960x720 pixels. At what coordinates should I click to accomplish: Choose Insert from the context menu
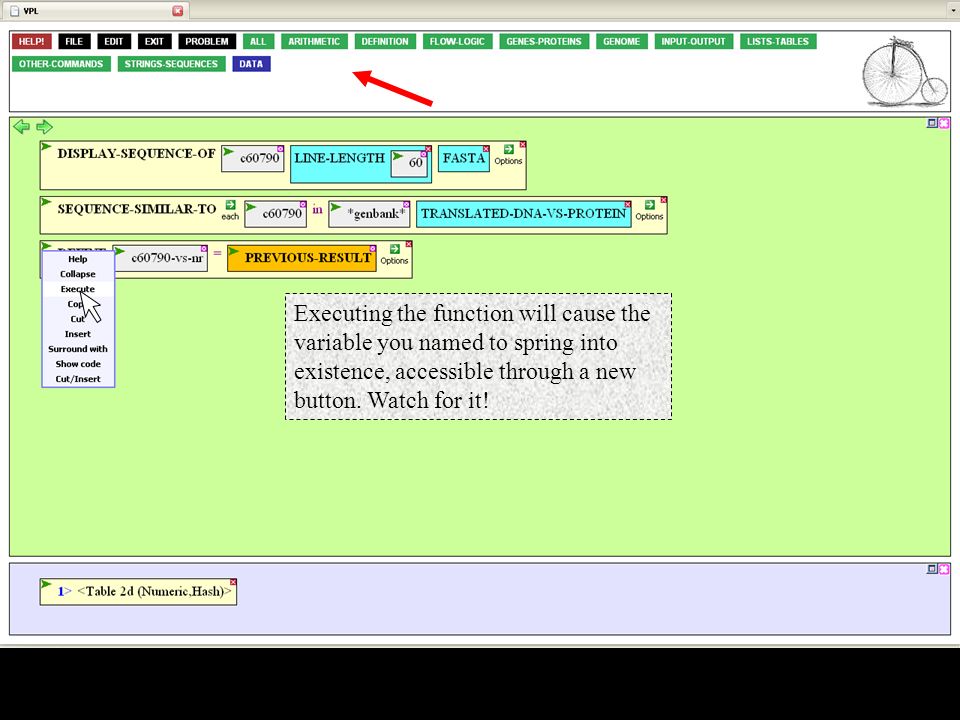coord(78,334)
